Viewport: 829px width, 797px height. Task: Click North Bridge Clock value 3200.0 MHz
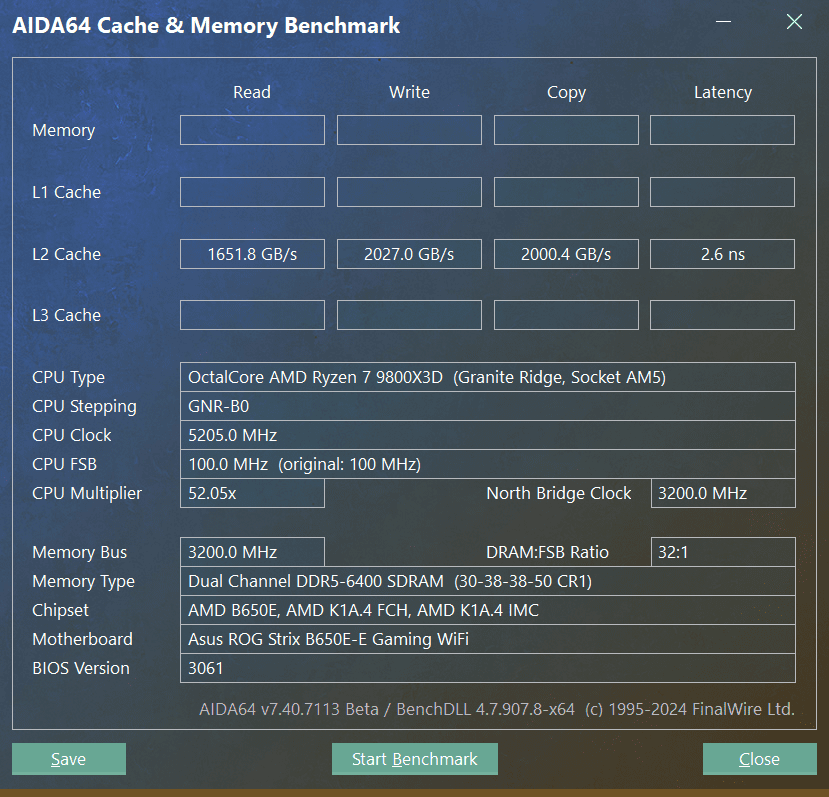click(x=723, y=493)
